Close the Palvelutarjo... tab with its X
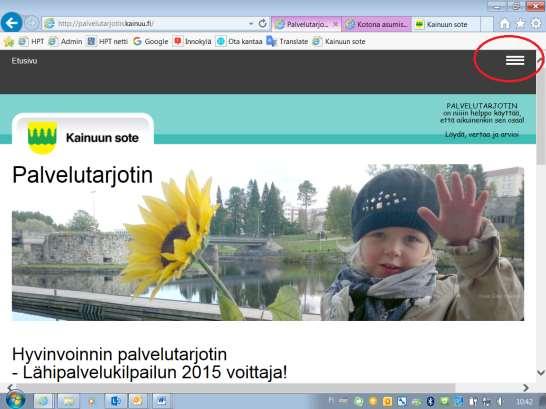546x409 pixels. pos(335,24)
